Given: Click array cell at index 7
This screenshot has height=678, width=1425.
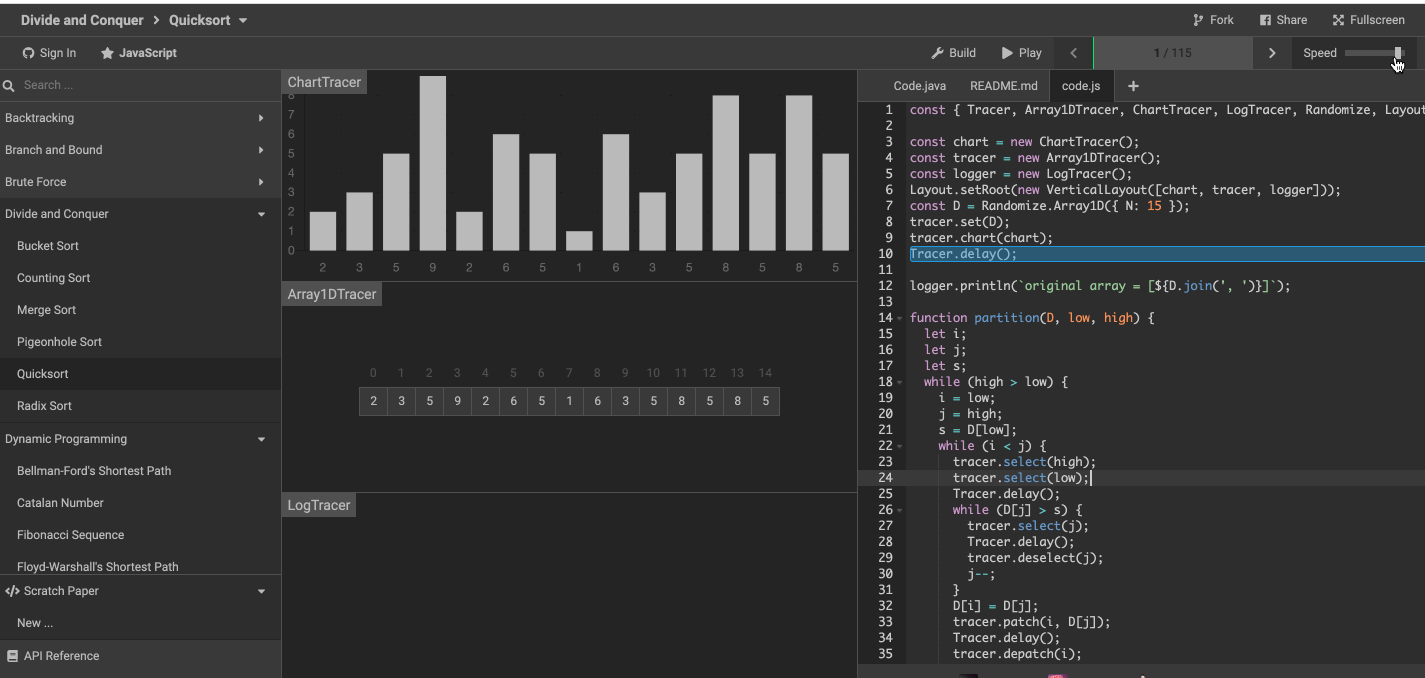Looking at the screenshot, I should 569,402.
